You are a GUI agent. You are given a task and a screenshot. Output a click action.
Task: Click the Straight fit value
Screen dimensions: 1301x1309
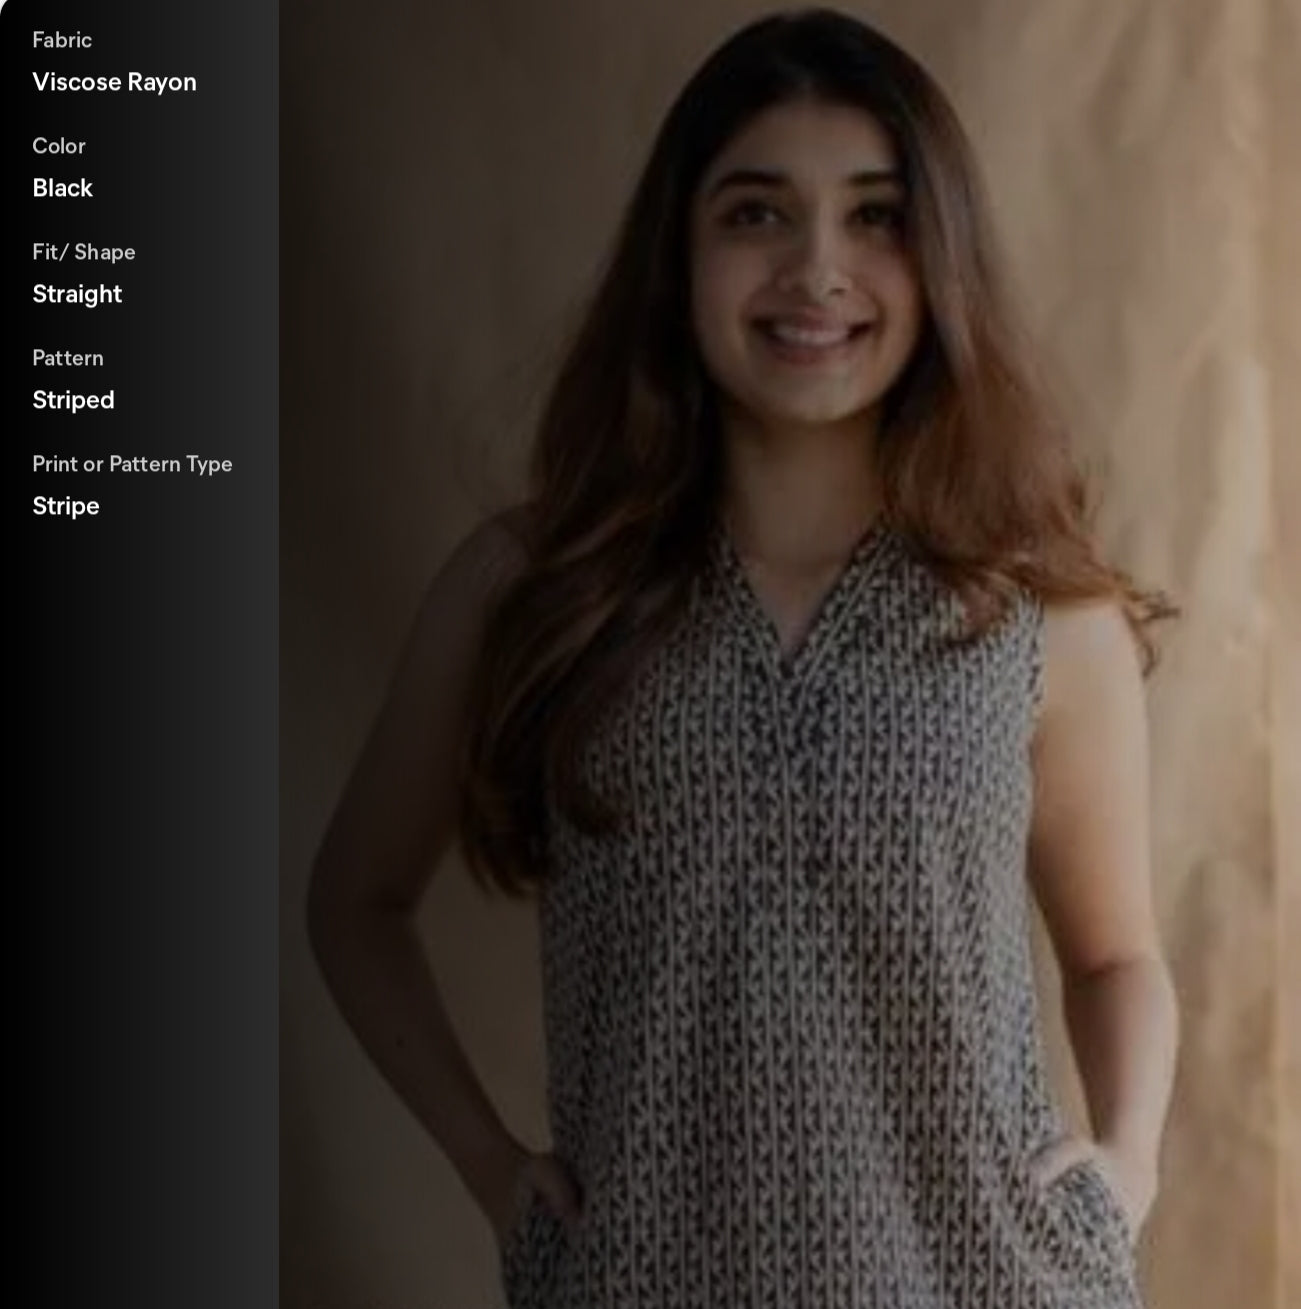(77, 294)
